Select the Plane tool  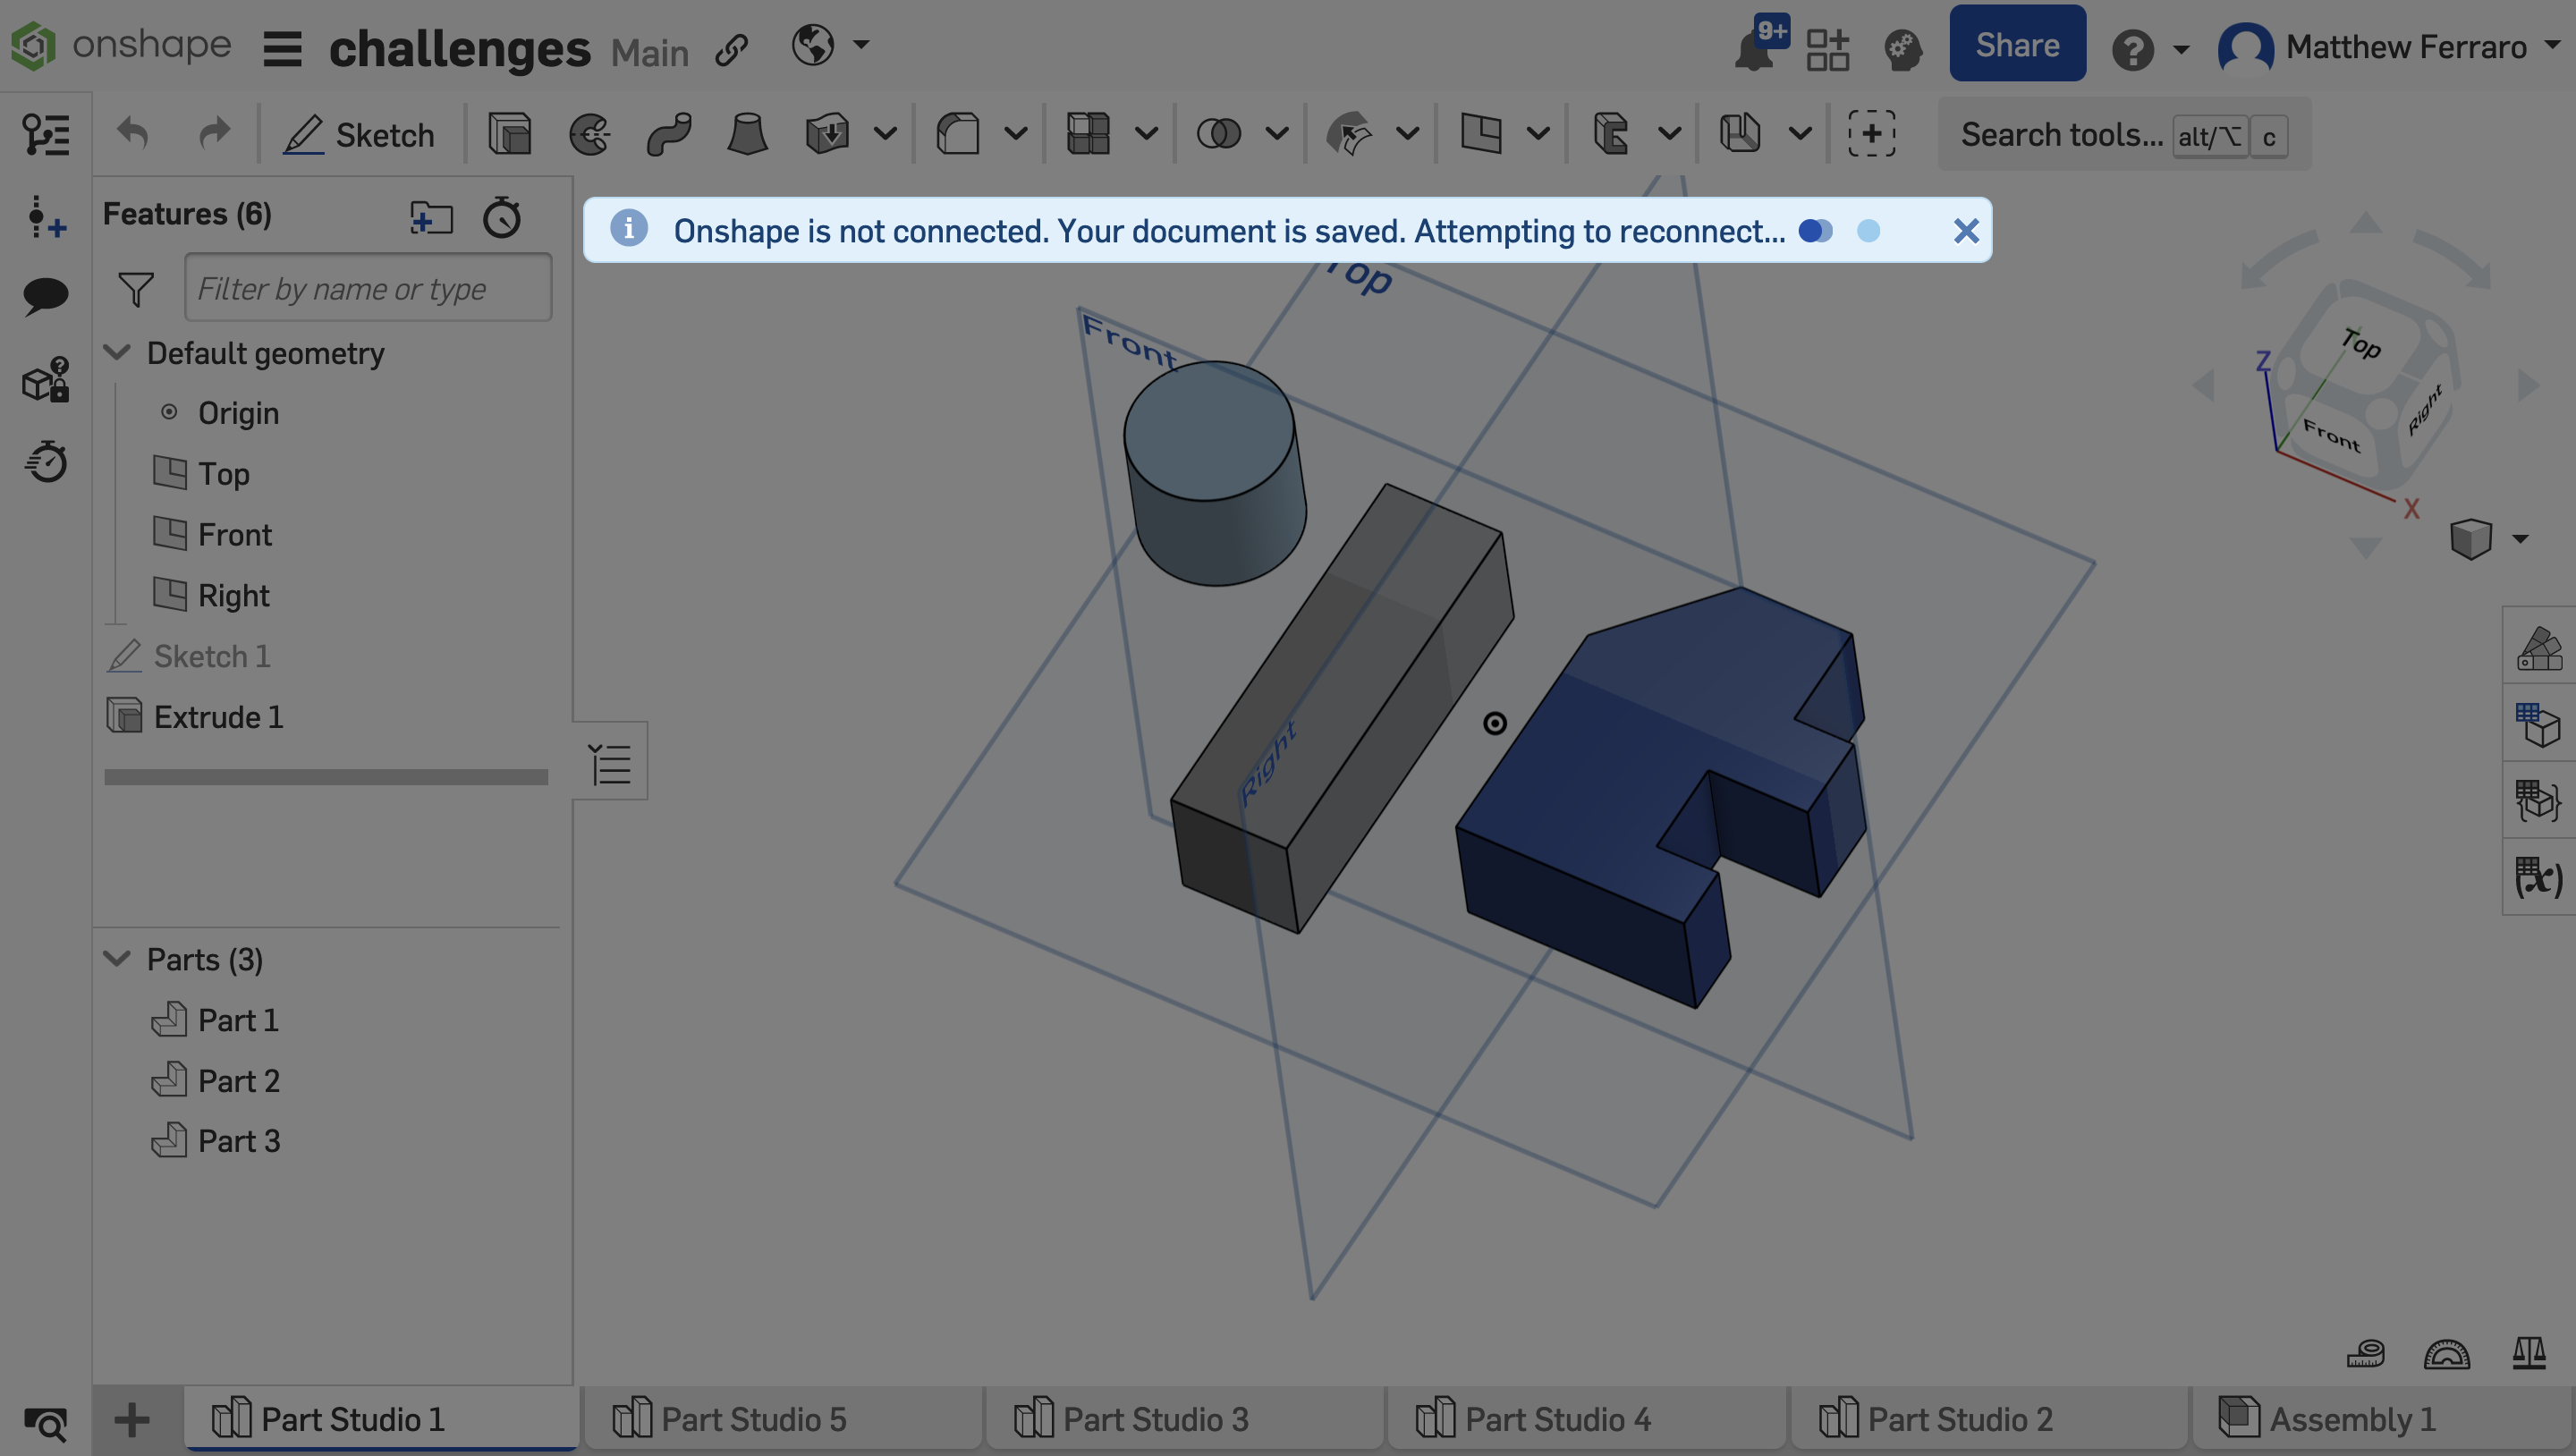click(x=1480, y=134)
